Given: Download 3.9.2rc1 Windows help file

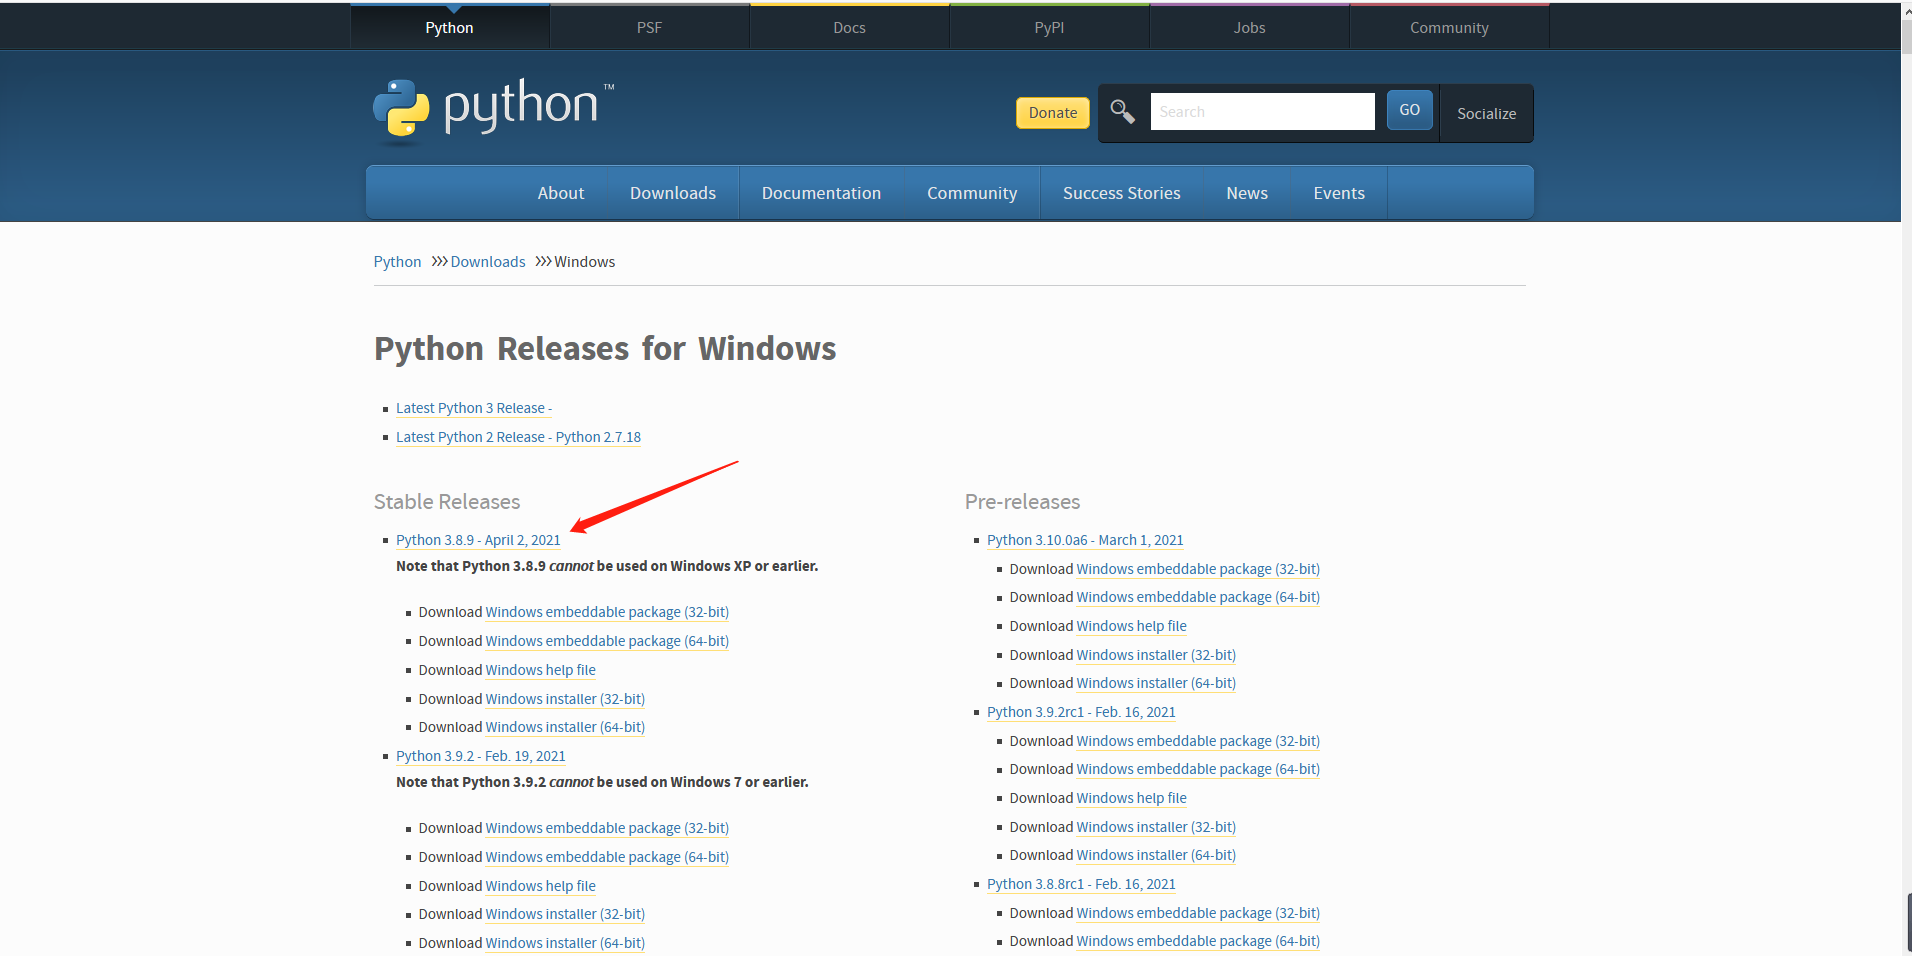Looking at the screenshot, I should [x=1132, y=798].
